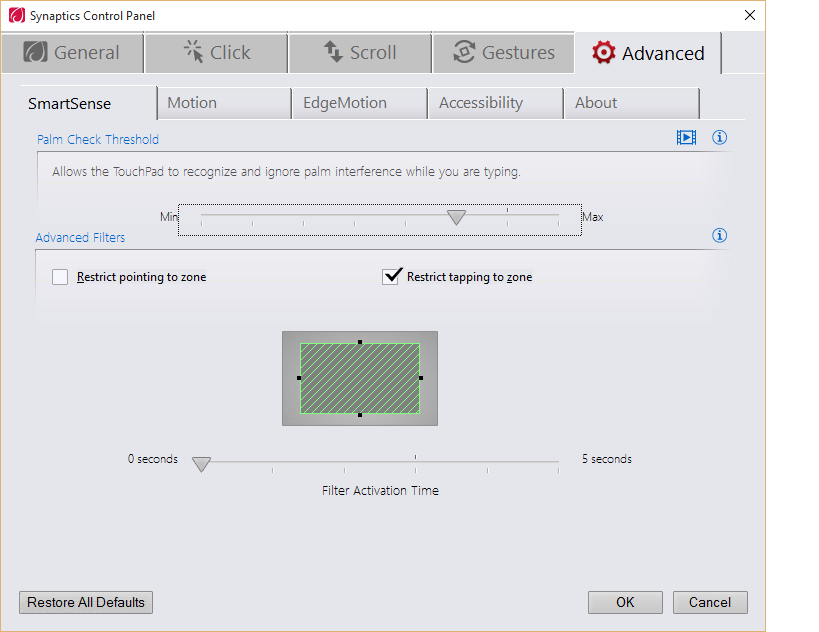The width and height of the screenshot is (819, 632).
Task: Enable Restrict pointing to zone checkbox
Action: pyautogui.click(x=60, y=277)
